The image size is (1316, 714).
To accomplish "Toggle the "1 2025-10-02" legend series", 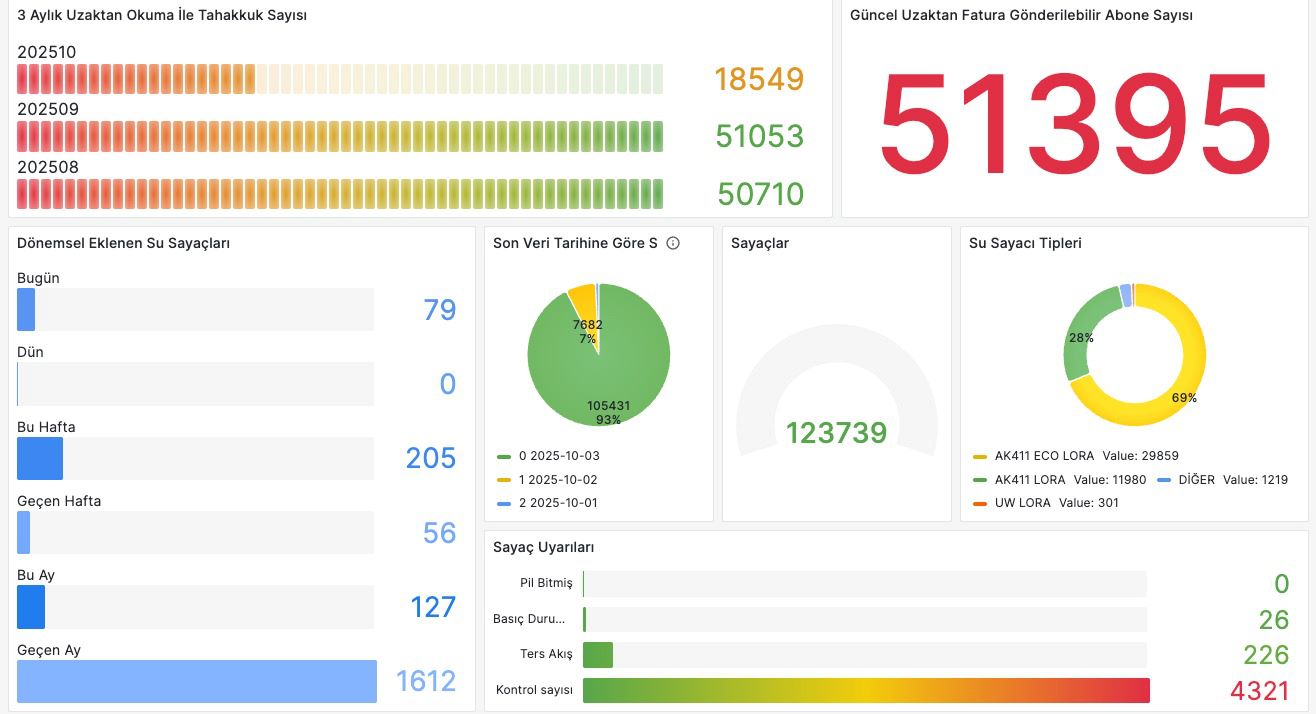I will [x=558, y=480].
